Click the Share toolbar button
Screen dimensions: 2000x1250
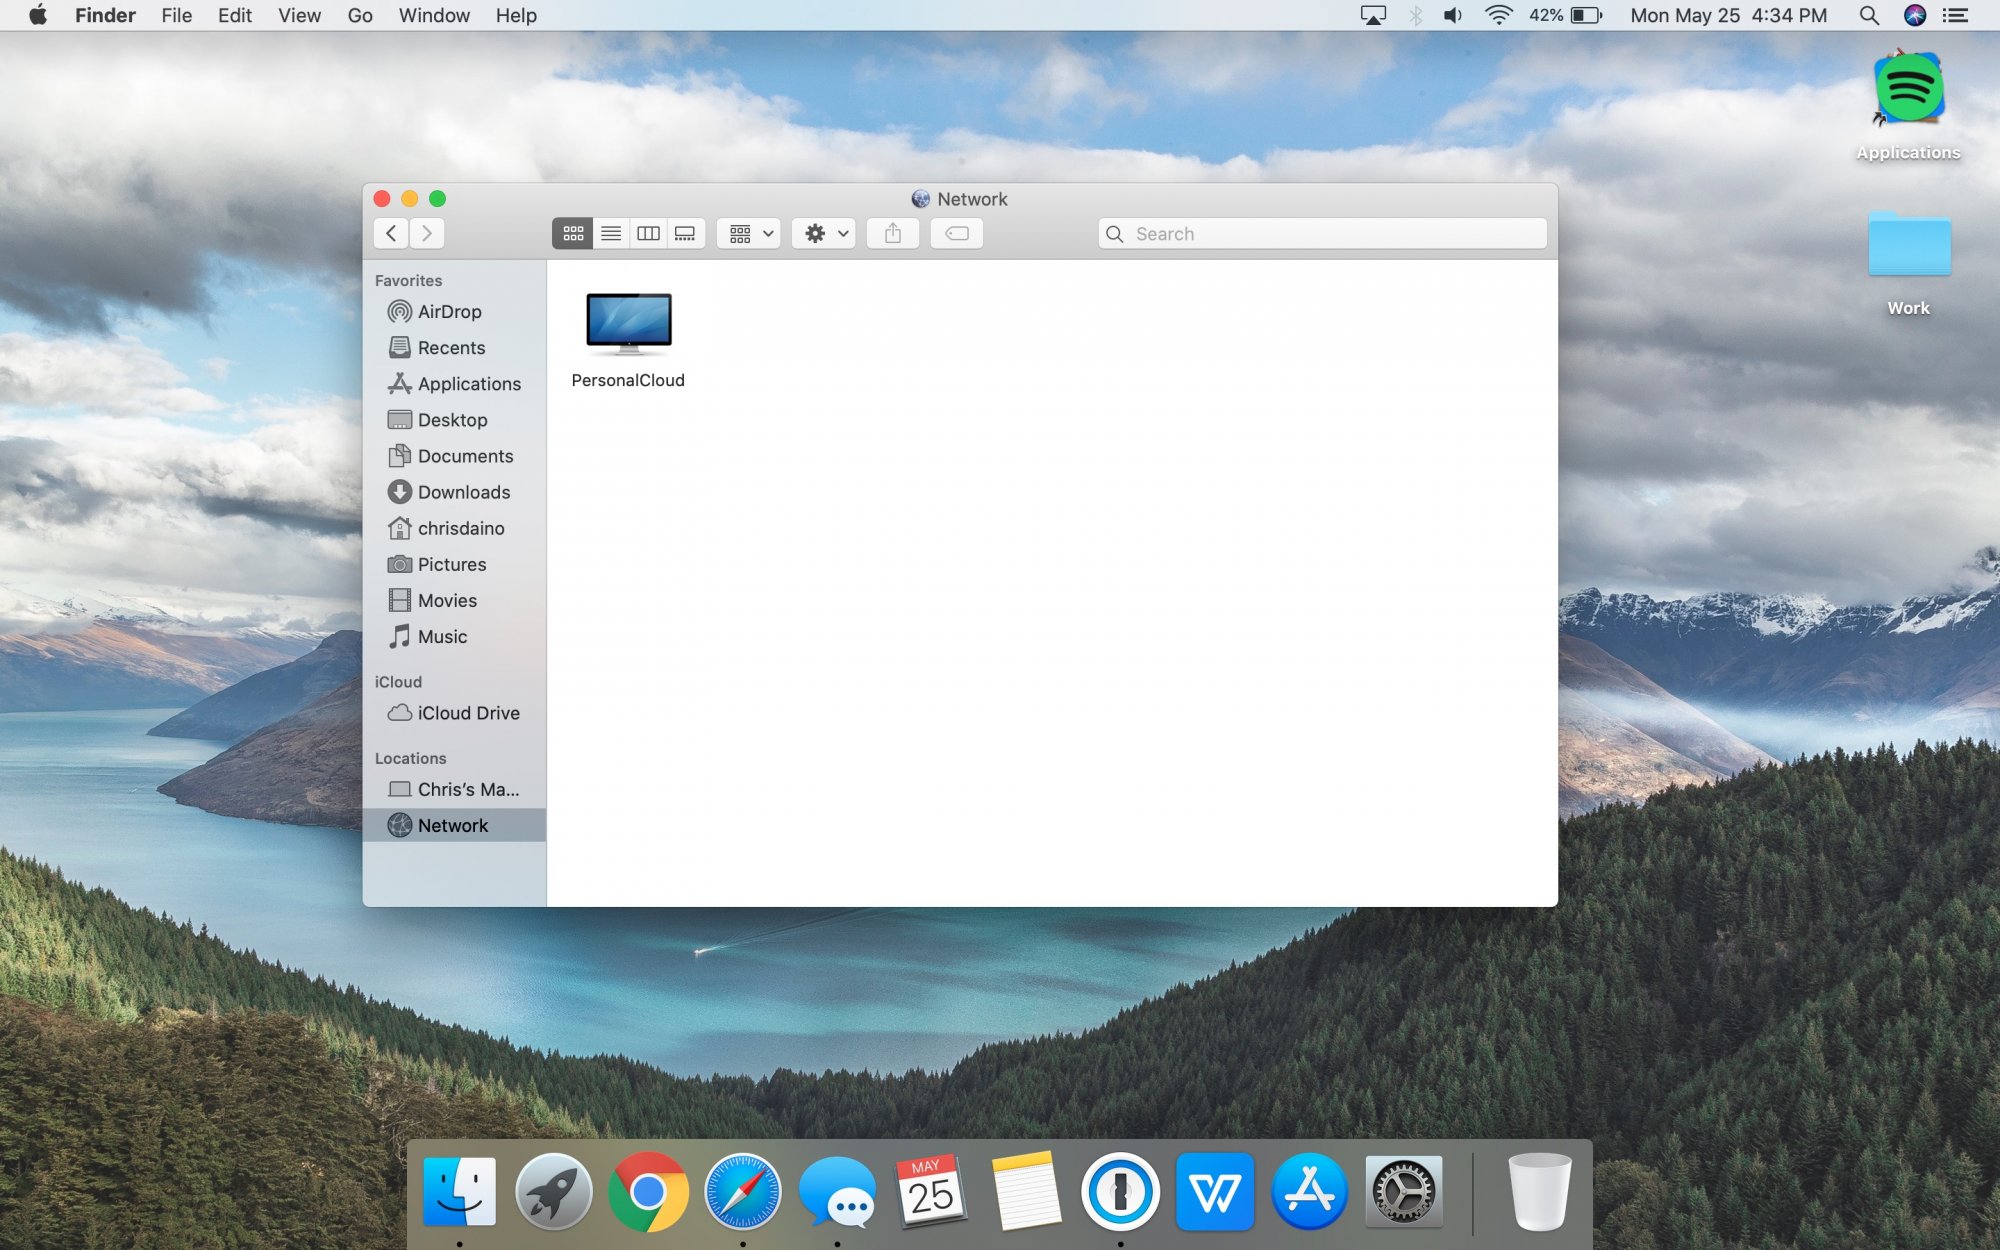(x=893, y=233)
